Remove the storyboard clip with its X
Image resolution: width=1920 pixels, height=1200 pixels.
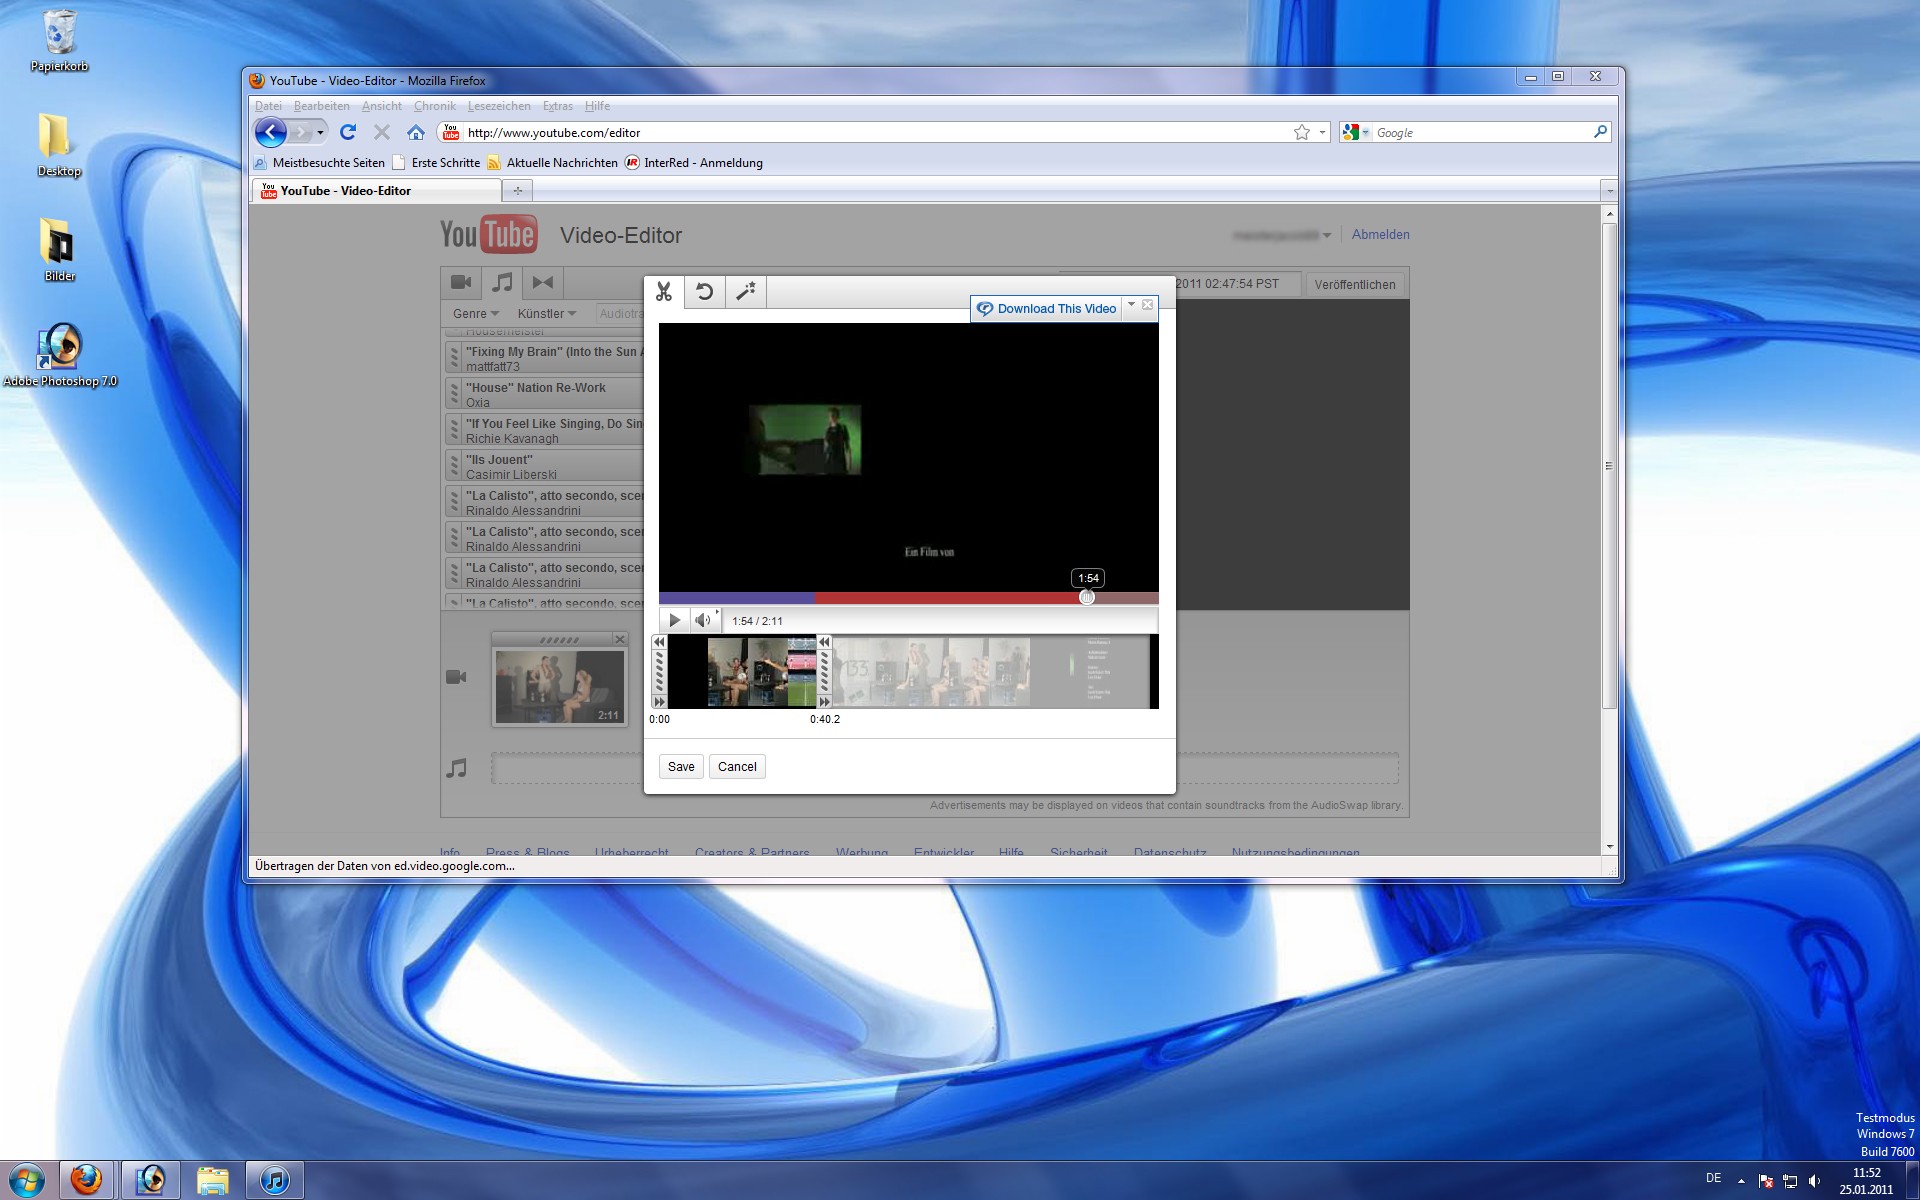pyautogui.click(x=620, y=639)
